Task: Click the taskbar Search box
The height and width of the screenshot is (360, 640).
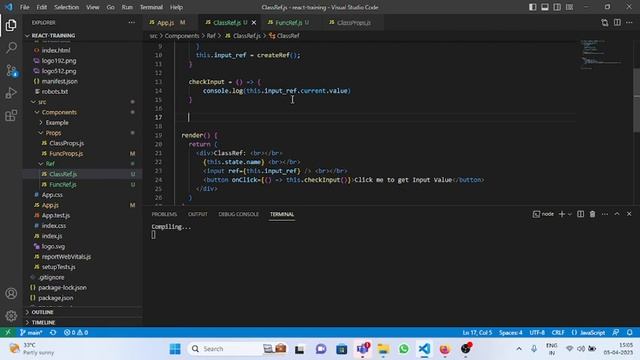Action: 238,349
